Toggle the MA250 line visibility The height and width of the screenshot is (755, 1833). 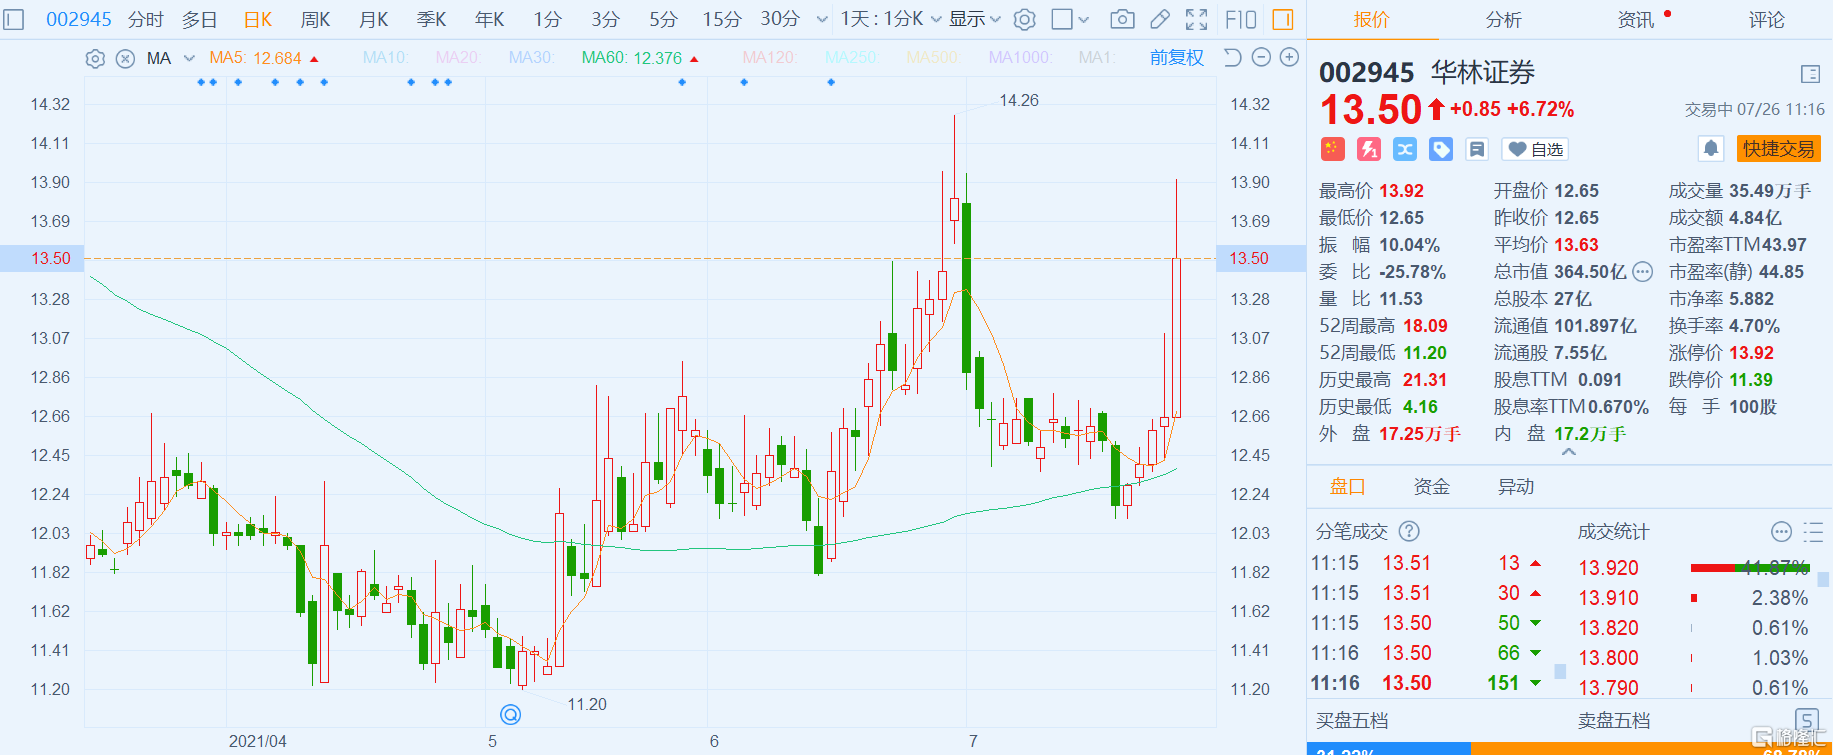point(852,58)
